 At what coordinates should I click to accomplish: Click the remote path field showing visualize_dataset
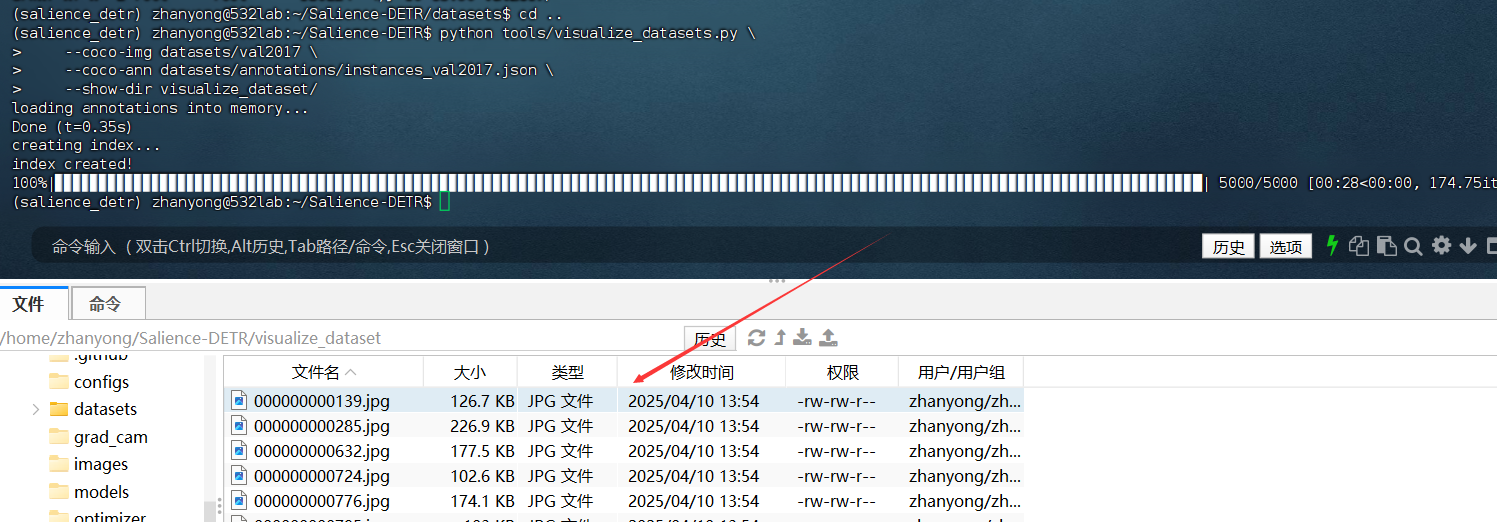point(340,339)
